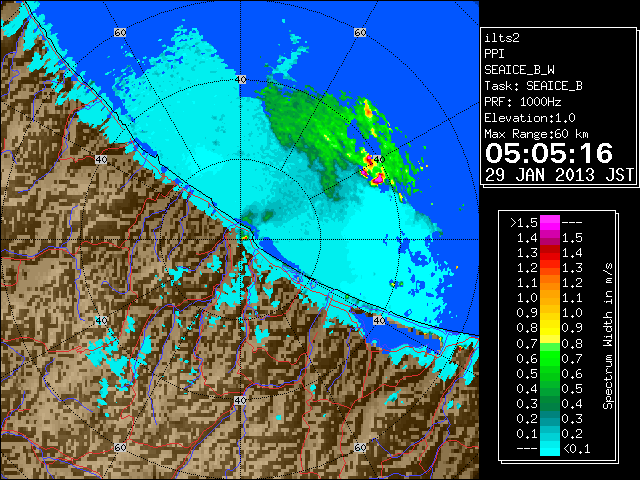640x480 pixels.
Task: Click the "<0.1" legend label
Action: pyautogui.click(x=576, y=449)
